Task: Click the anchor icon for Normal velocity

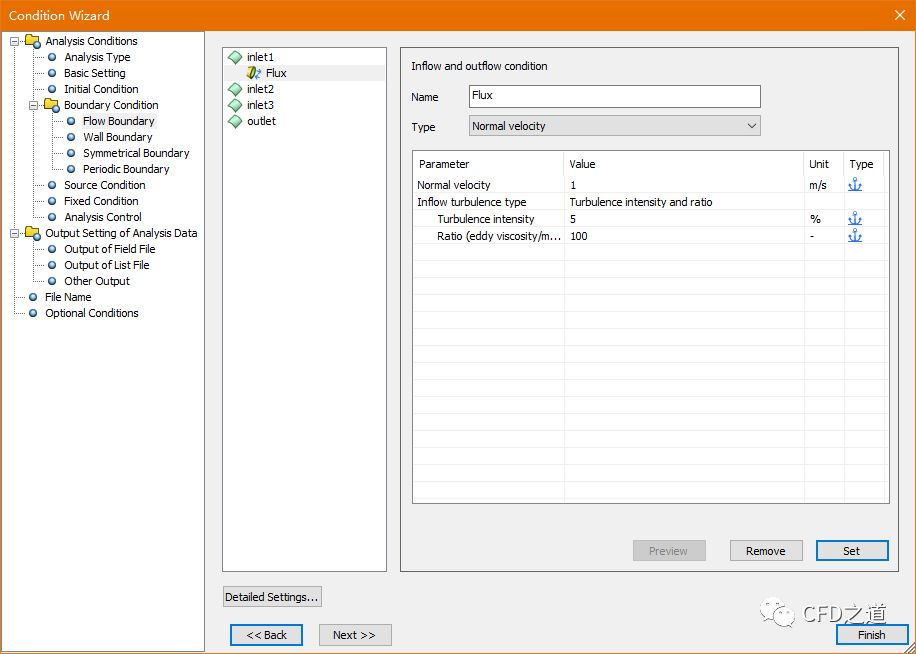Action: [x=854, y=185]
